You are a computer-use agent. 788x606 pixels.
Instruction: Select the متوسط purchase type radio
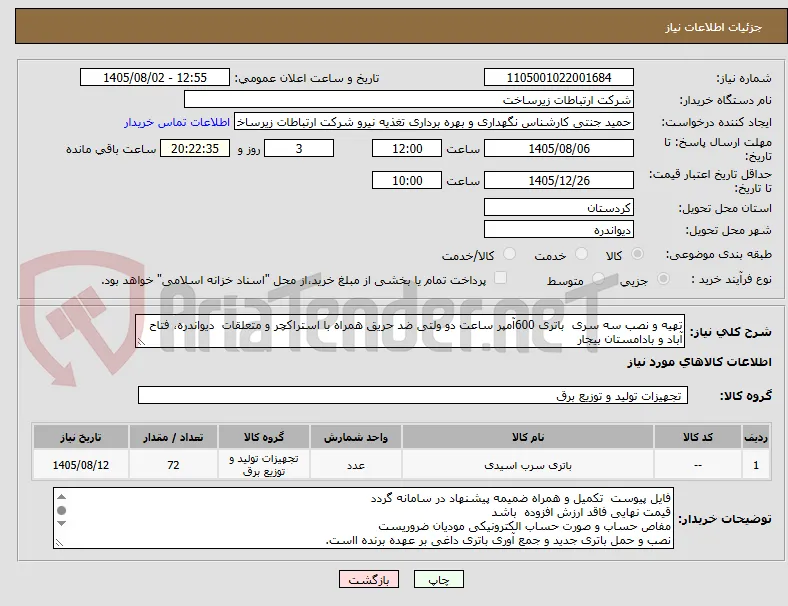pos(598,278)
